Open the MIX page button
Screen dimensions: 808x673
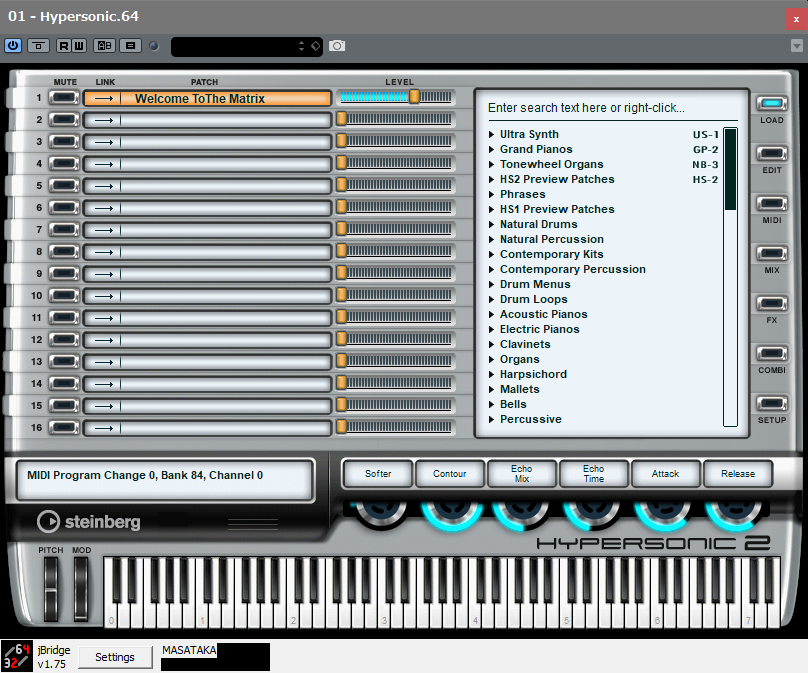771,254
